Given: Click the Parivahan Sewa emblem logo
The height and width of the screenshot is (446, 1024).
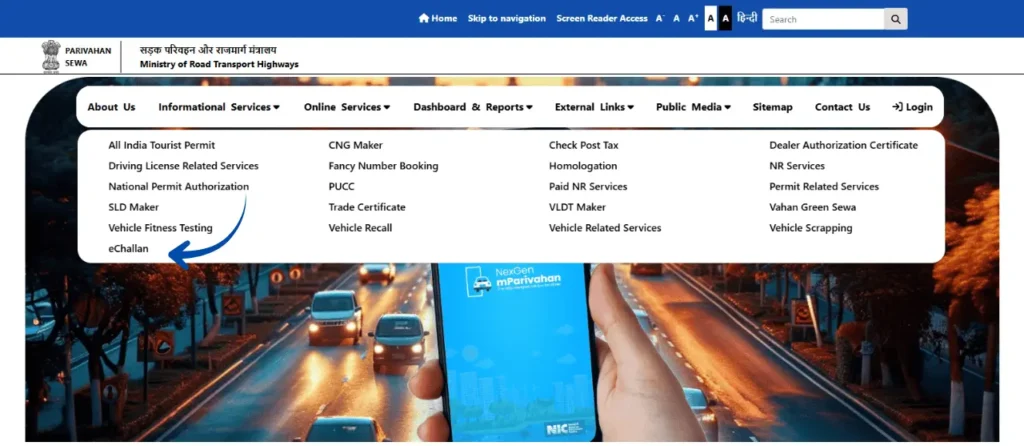Looking at the screenshot, I should point(51,57).
